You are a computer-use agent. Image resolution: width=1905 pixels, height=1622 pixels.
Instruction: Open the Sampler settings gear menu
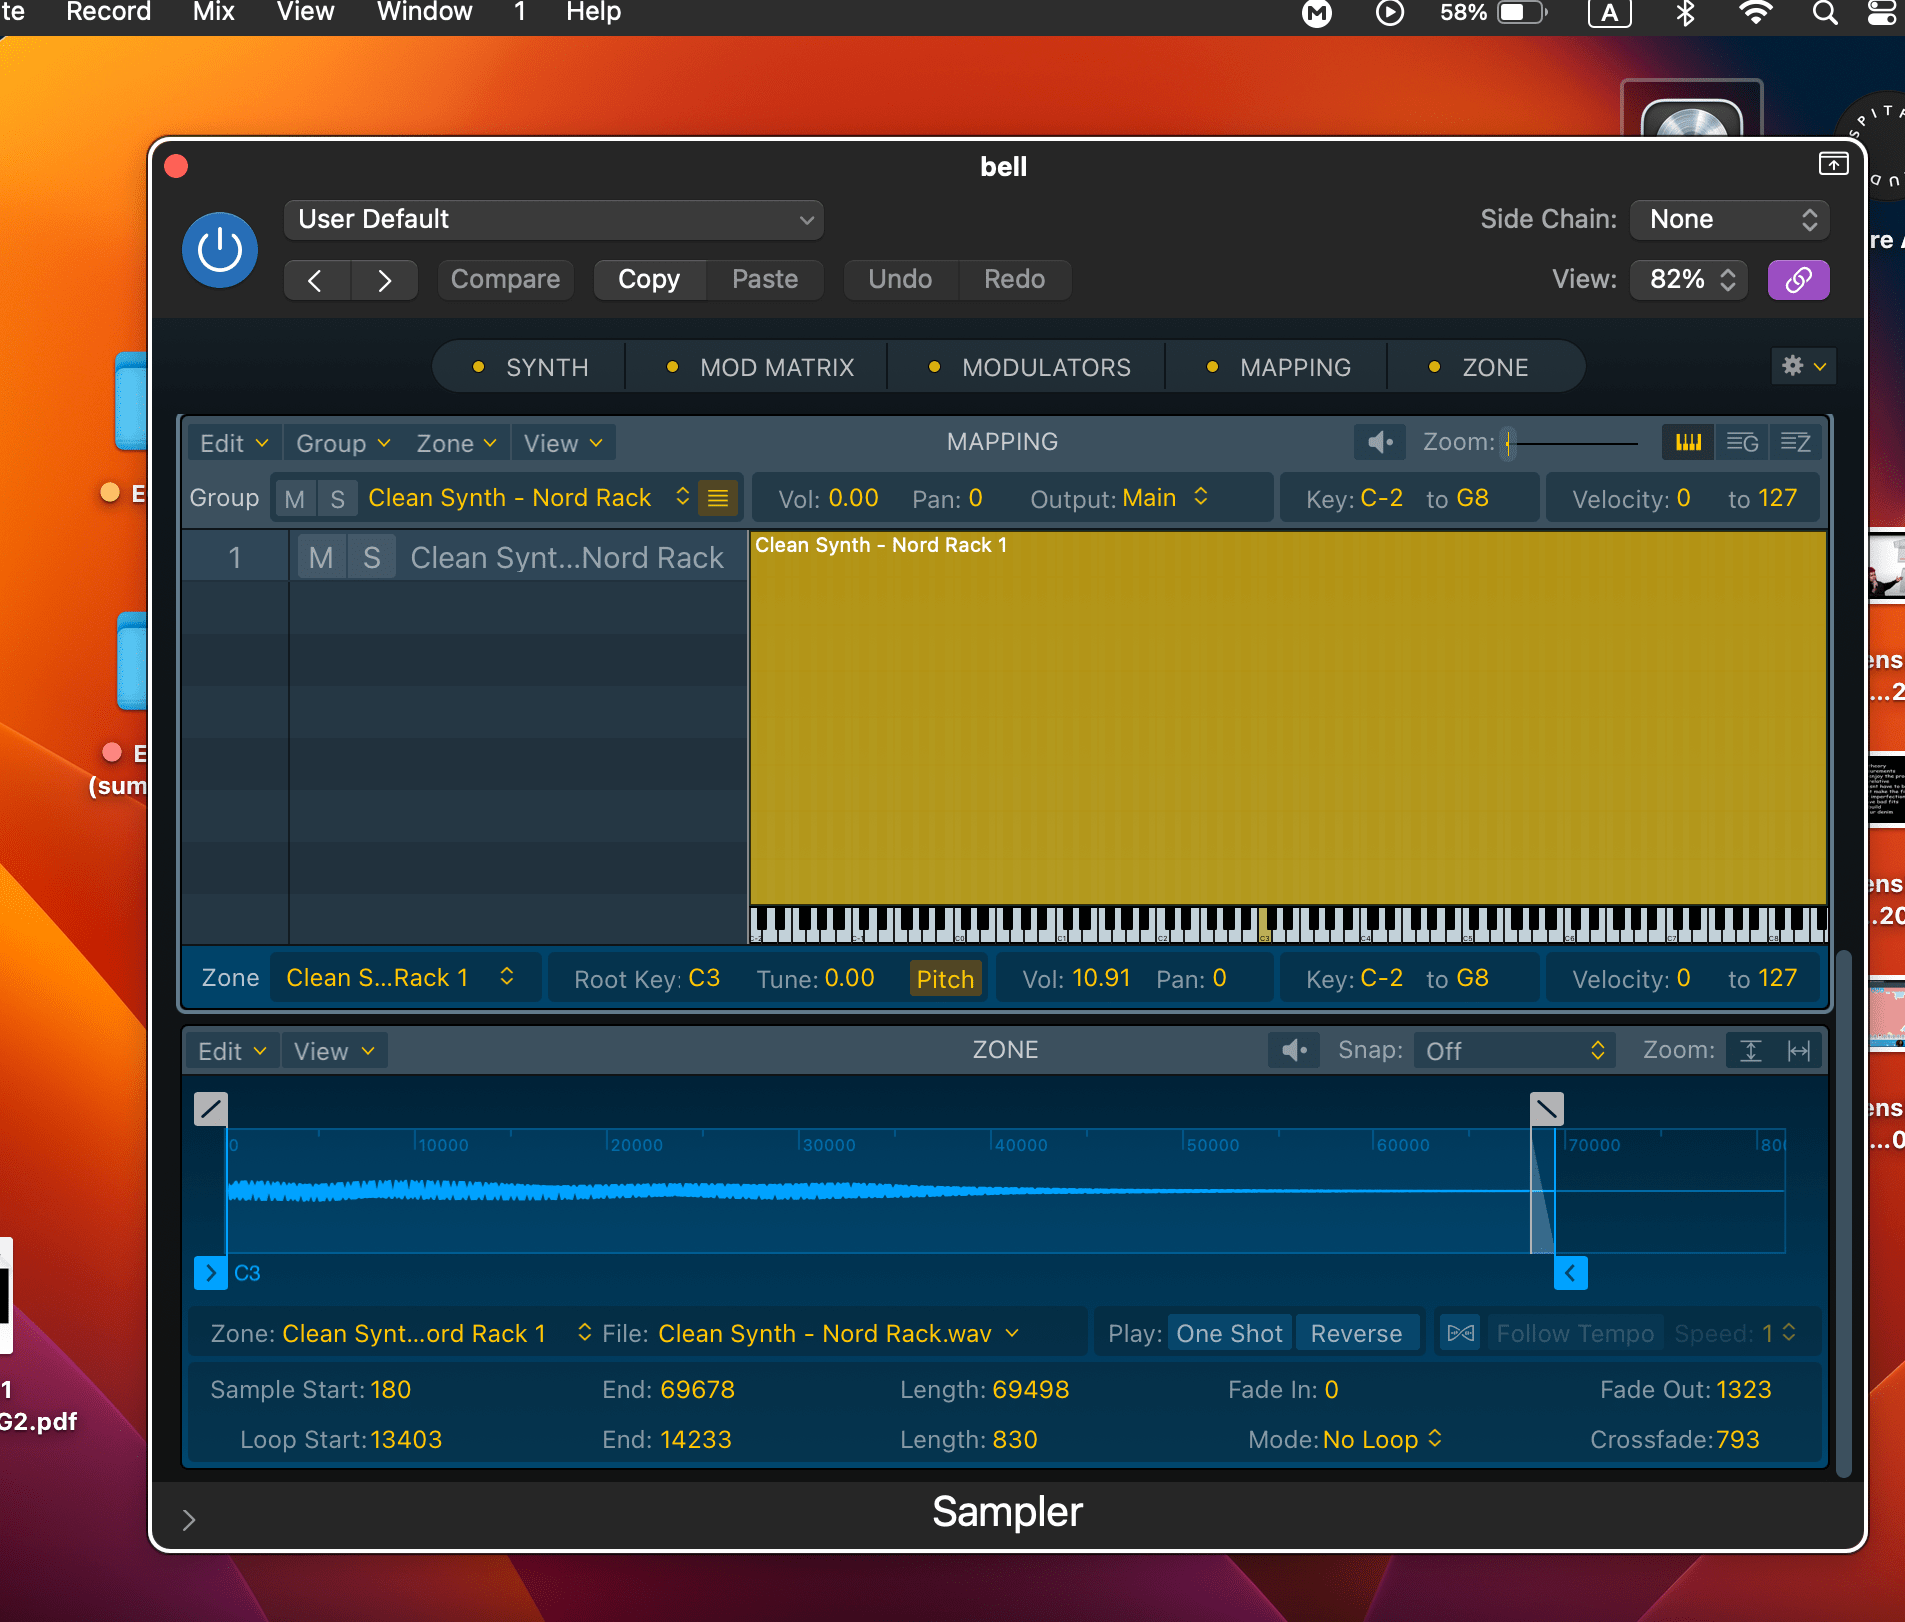point(1803,367)
